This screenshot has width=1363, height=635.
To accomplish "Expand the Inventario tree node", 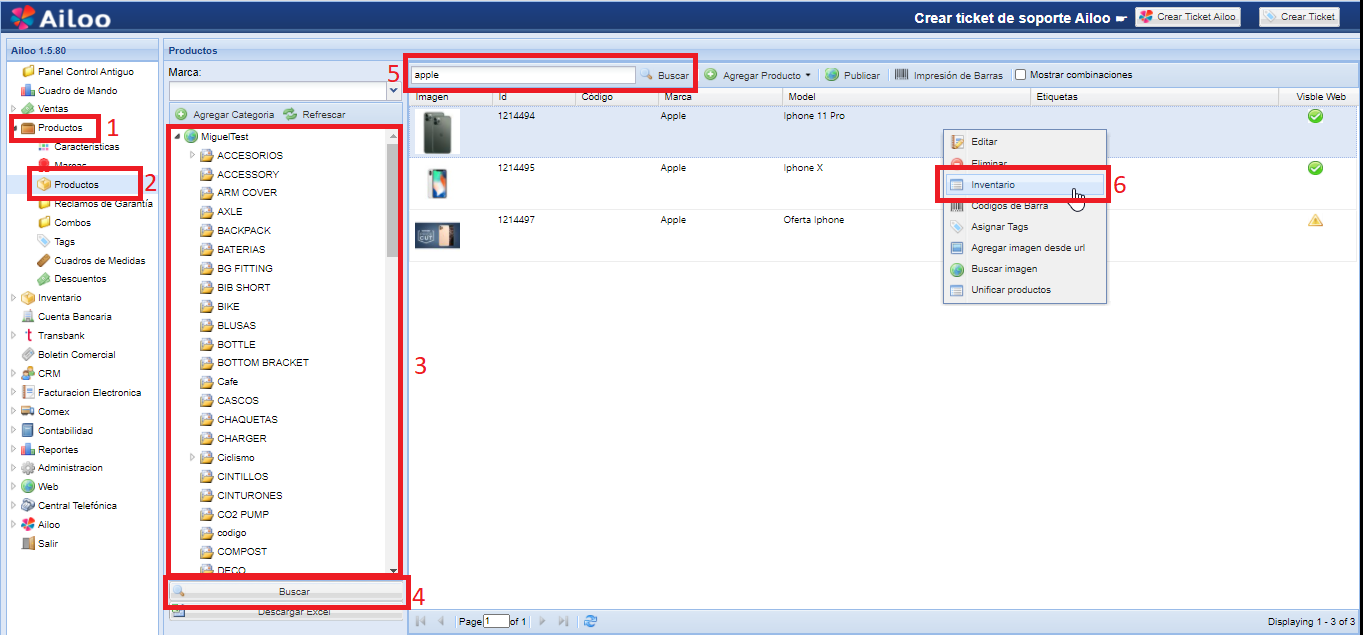I will [13, 298].
